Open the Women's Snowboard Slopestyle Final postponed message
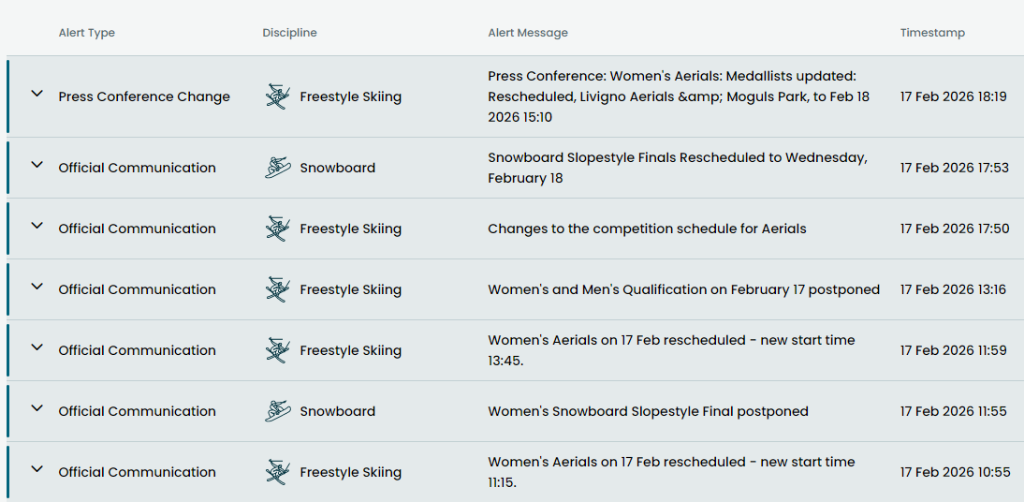This screenshot has height=502, width=1024. point(648,411)
